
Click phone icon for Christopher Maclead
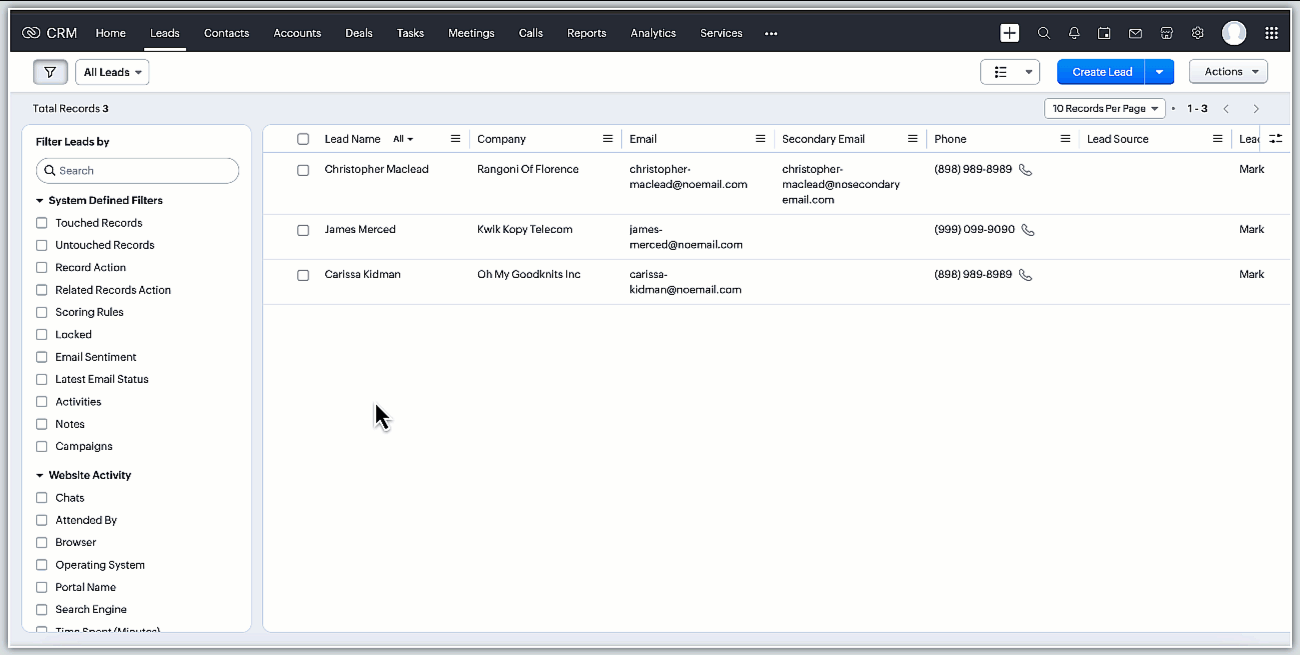coord(1025,170)
